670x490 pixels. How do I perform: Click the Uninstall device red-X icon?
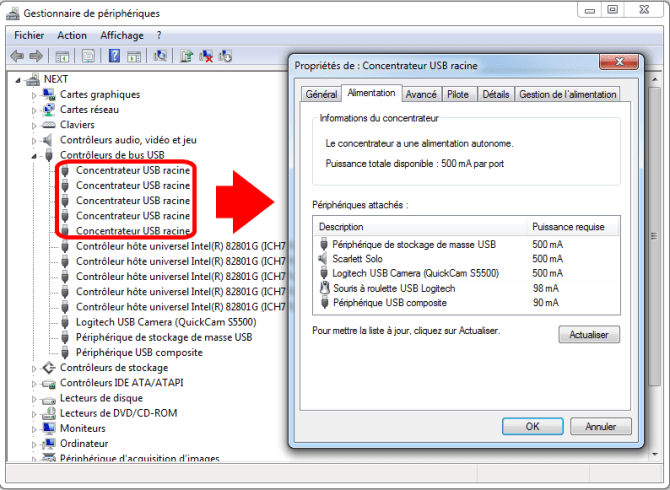tap(206, 56)
